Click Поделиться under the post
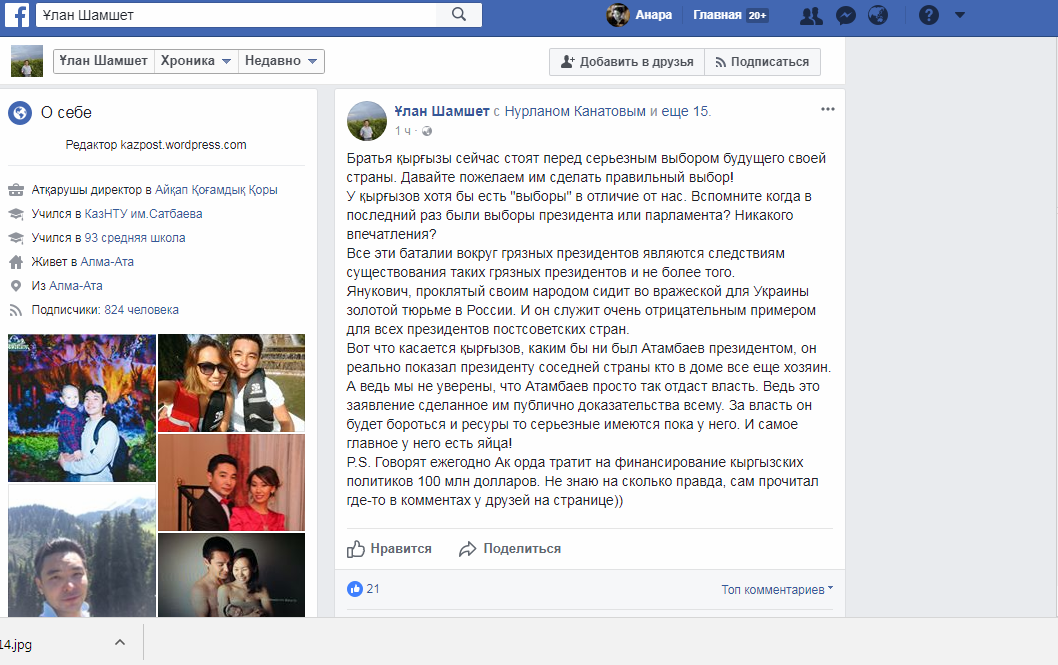The image size is (1058, 665). [510, 549]
